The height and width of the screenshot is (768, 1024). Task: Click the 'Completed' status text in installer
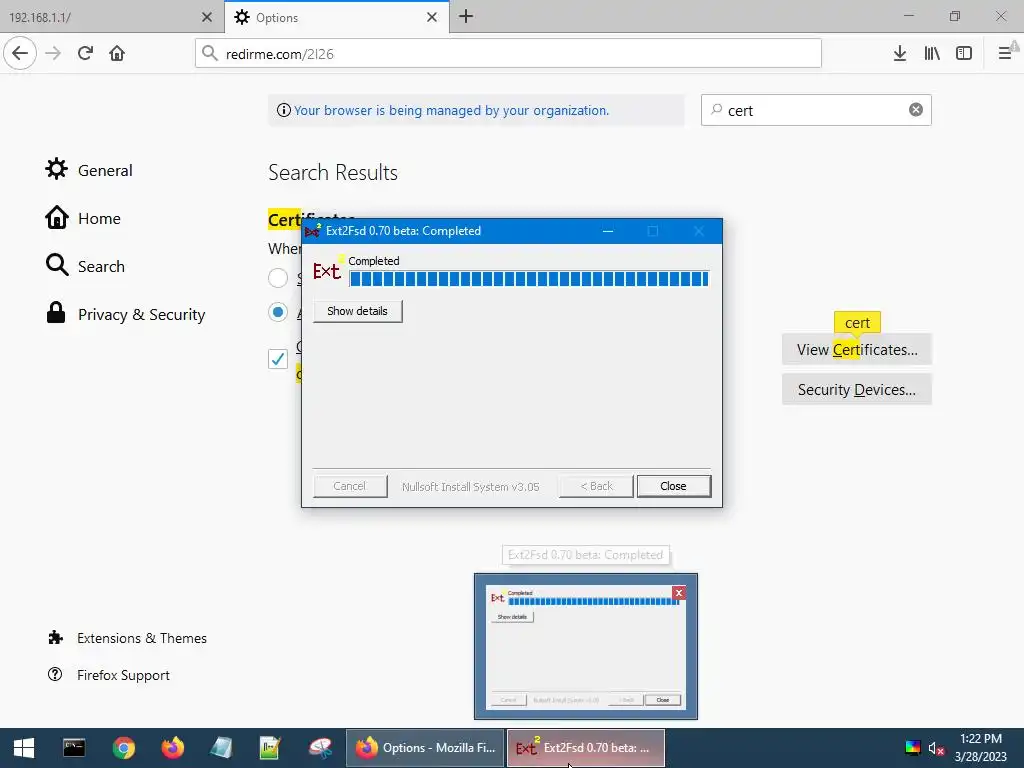point(374,261)
